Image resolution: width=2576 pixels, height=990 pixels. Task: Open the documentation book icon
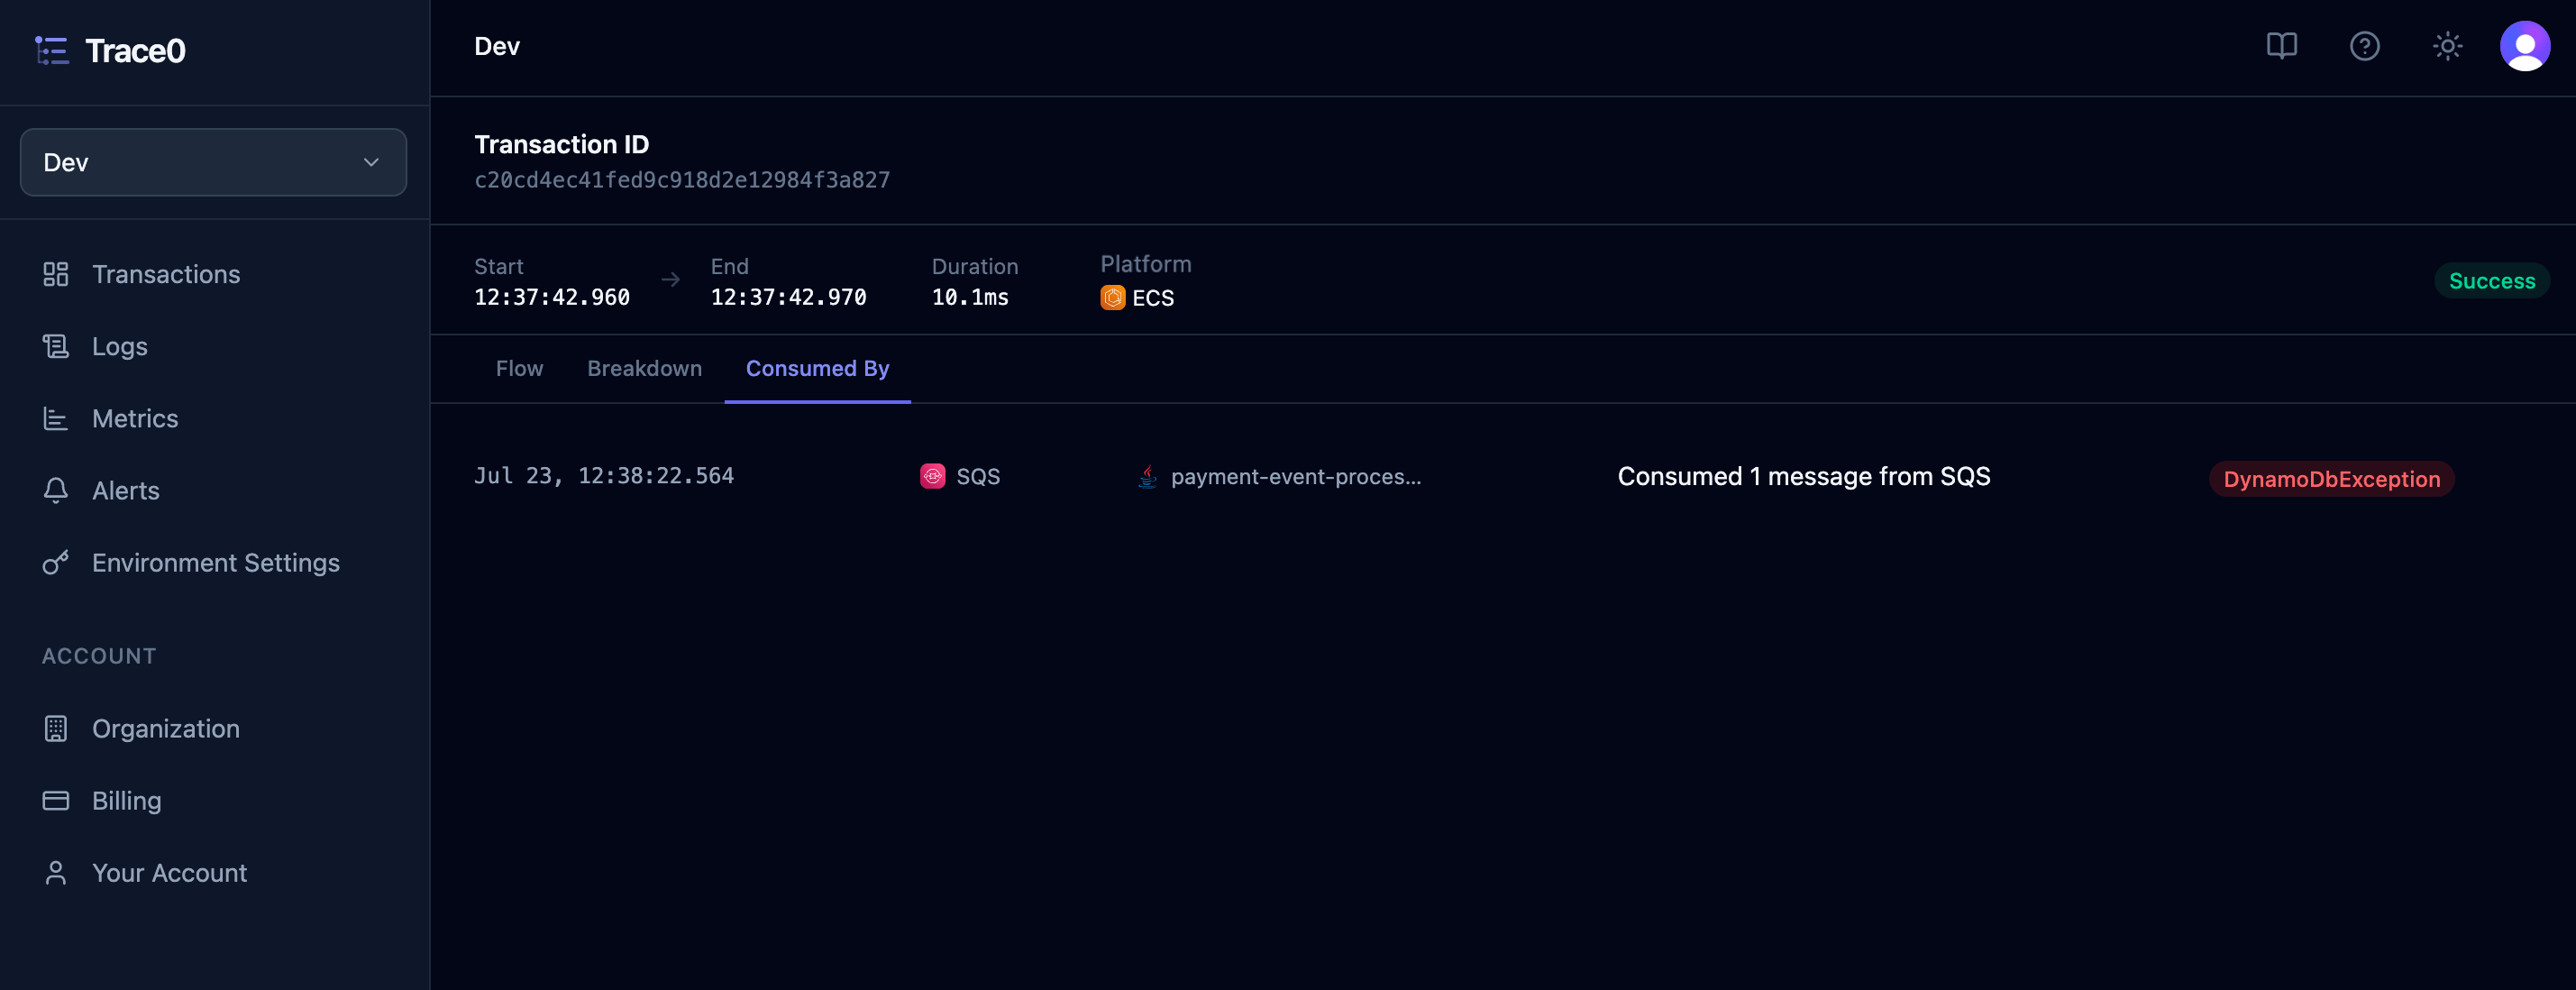coord(2281,46)
